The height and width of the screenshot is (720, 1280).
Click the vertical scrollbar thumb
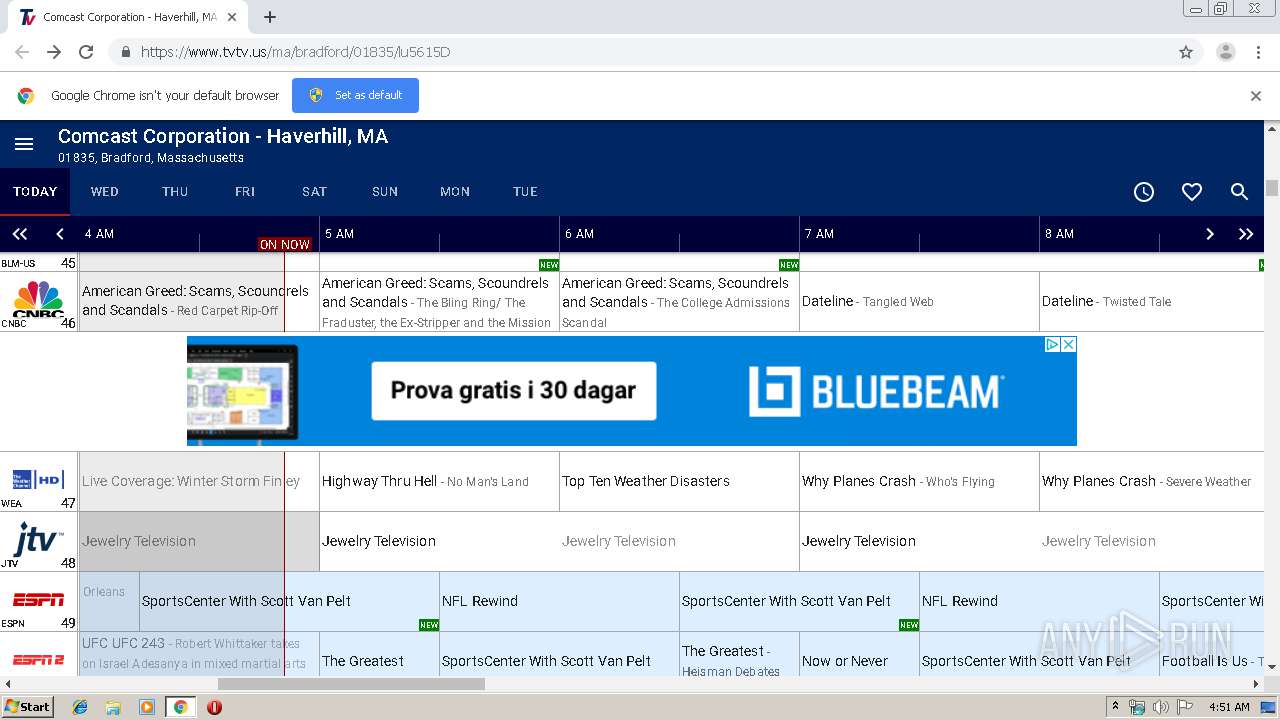(1272, 188)
